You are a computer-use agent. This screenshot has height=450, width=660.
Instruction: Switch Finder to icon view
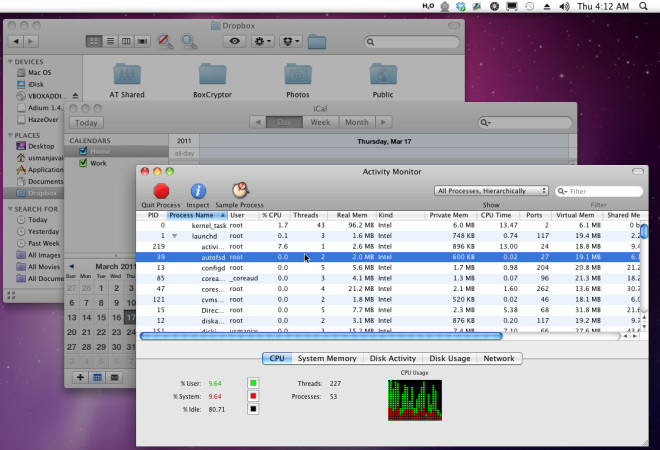click(x=94, y=41)
